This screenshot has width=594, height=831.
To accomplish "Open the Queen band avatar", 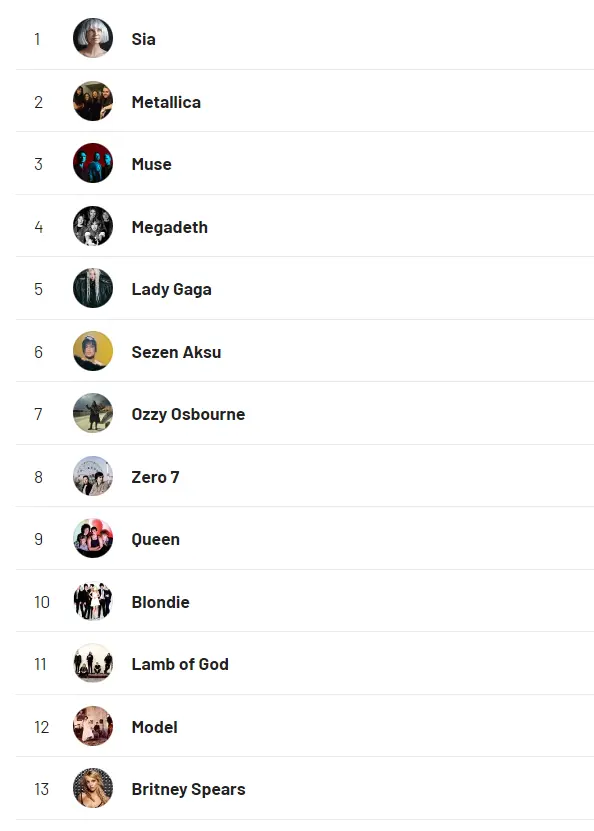I will tap(93, 538).
